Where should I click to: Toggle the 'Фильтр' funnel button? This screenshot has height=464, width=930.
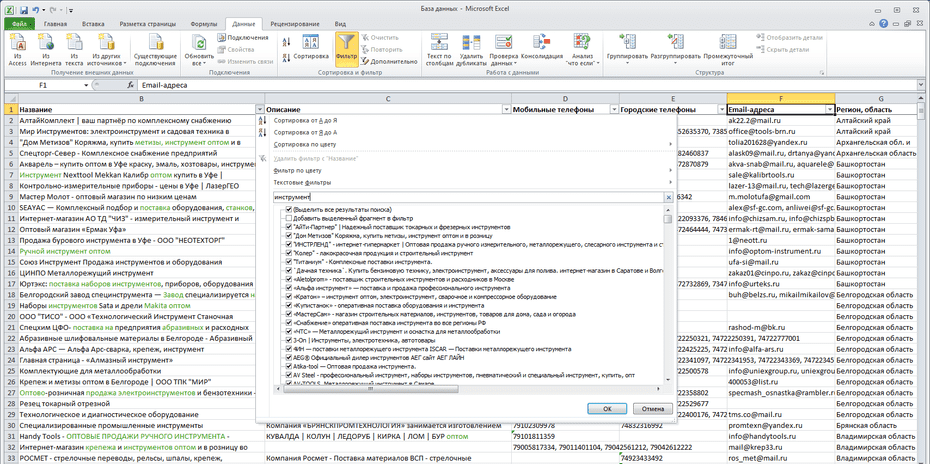pos(346,48)
